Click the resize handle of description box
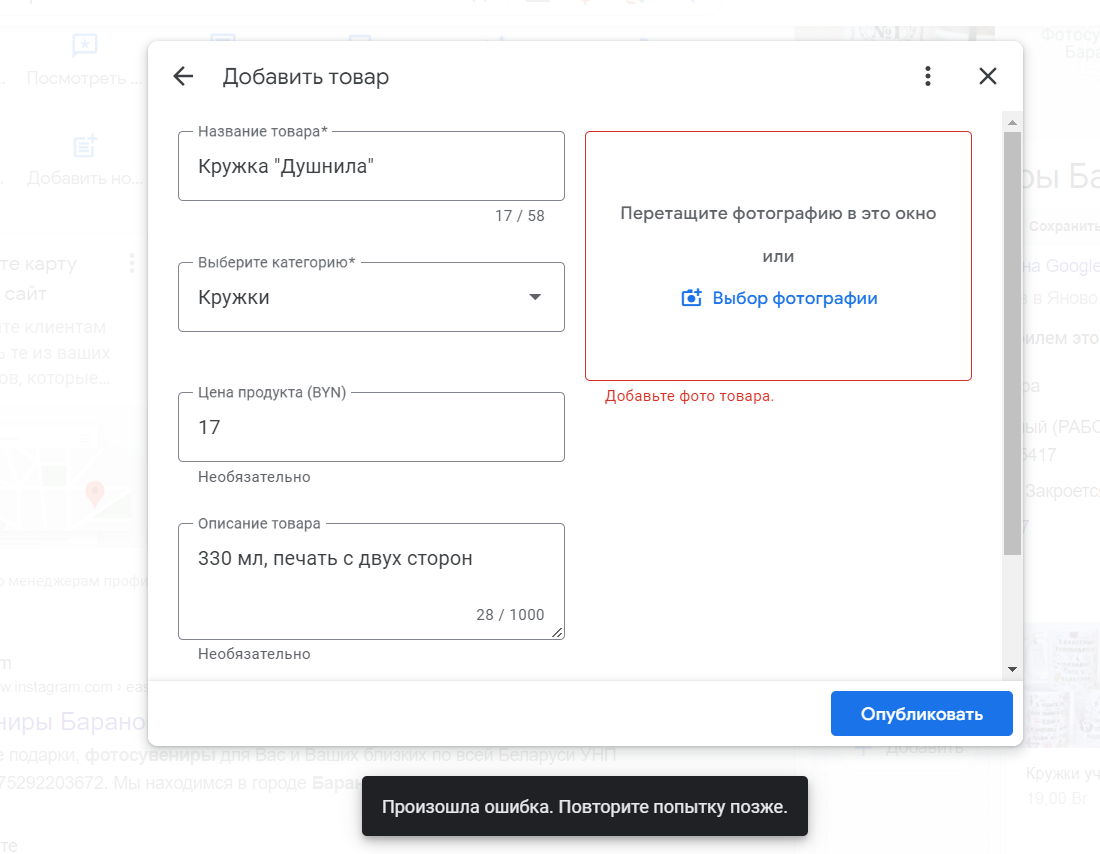Viewport: 1100px width, 854px height. 557,632
